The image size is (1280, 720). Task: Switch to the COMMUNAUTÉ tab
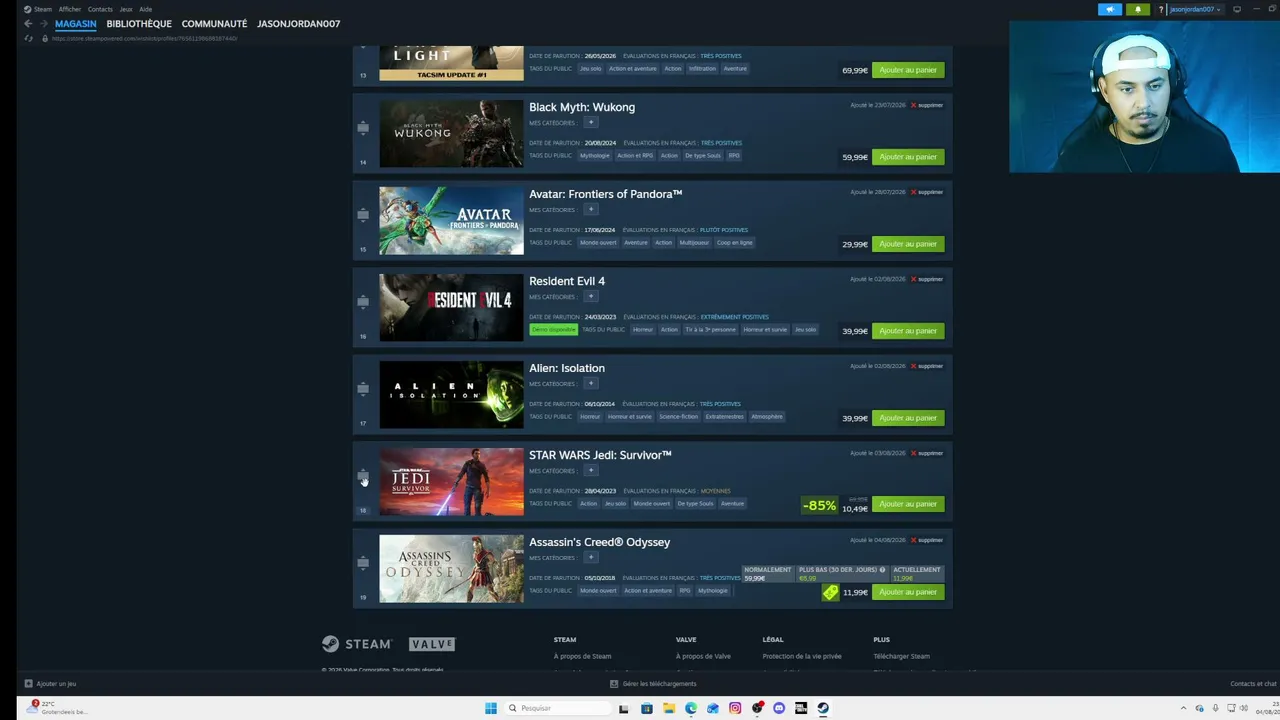214,23
